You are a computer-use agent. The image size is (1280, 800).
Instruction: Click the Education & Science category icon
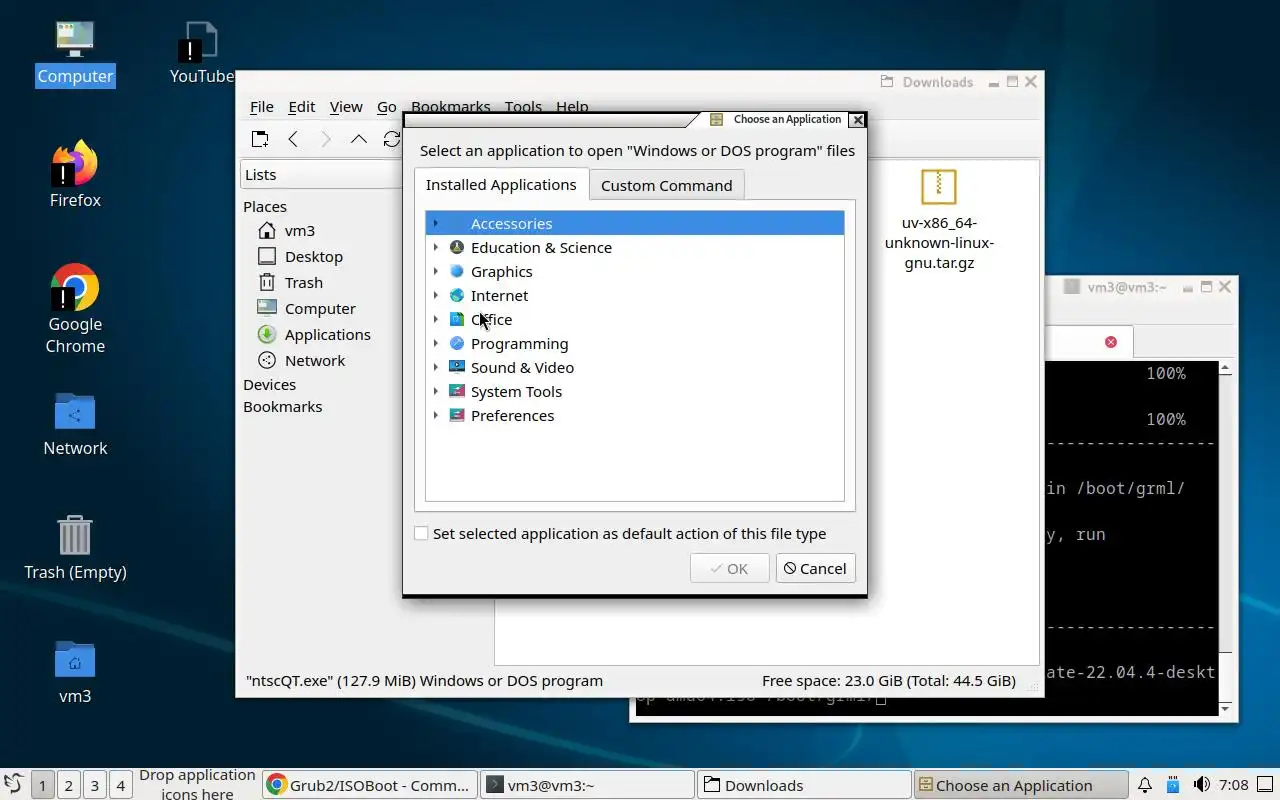click(457, 247)
